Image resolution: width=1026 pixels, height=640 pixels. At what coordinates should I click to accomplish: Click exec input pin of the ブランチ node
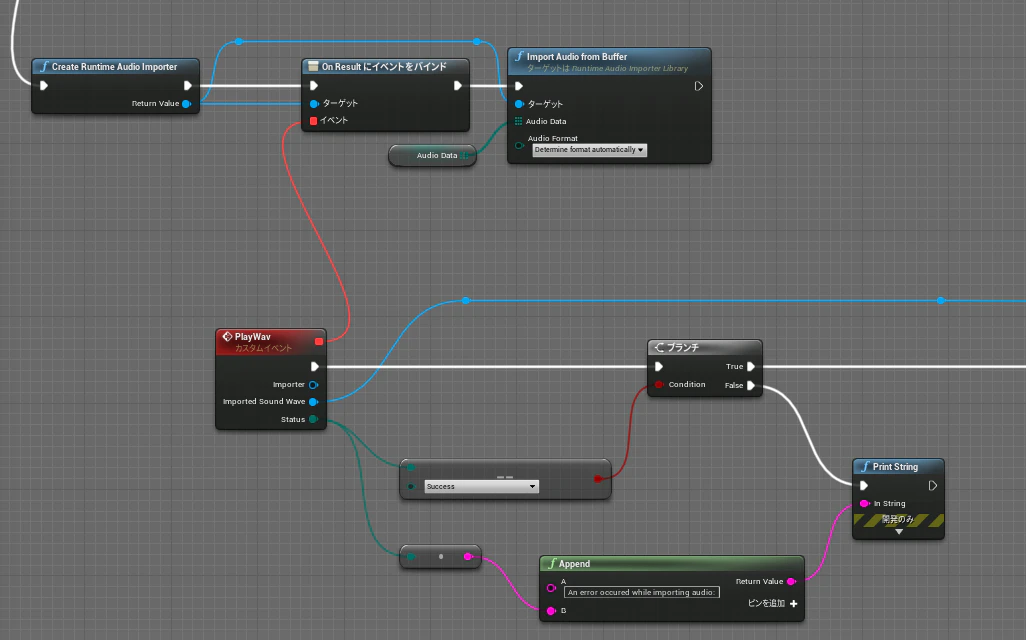pyautogui.click(x=659, y=366)
